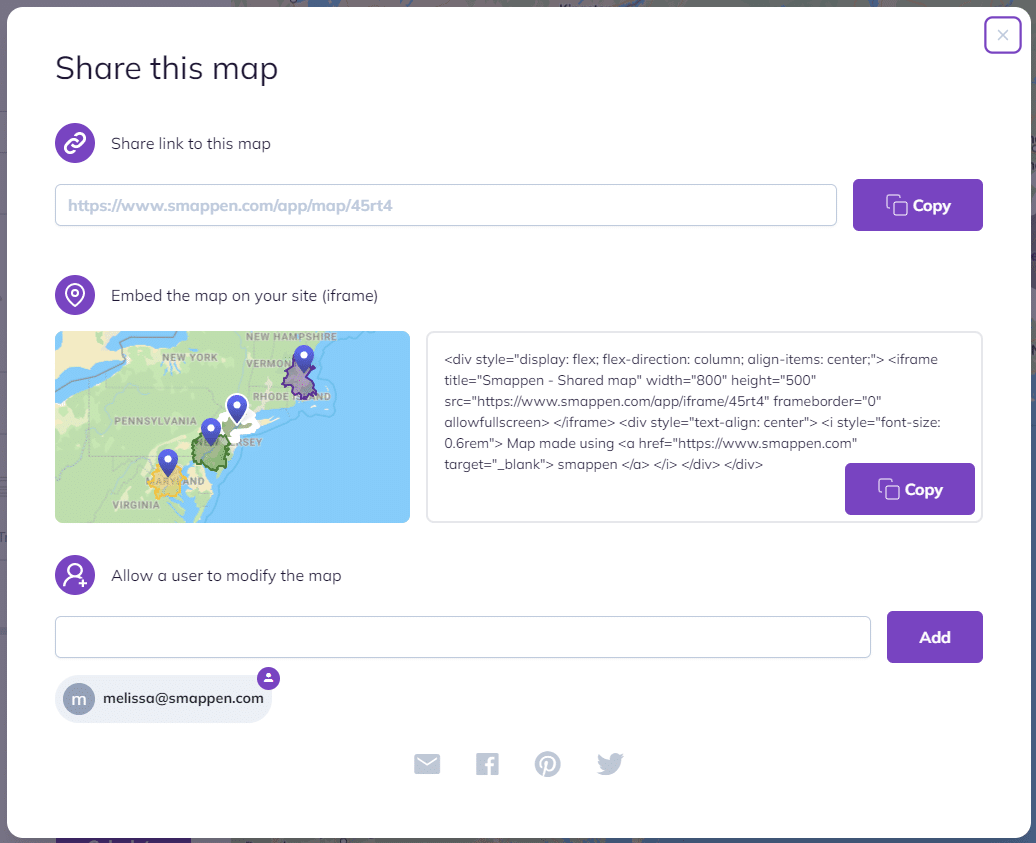The height and width of the screenshot is (843, 1036).
Task: Copy the share link with the Copy button
Action: [x=917, y=204]
